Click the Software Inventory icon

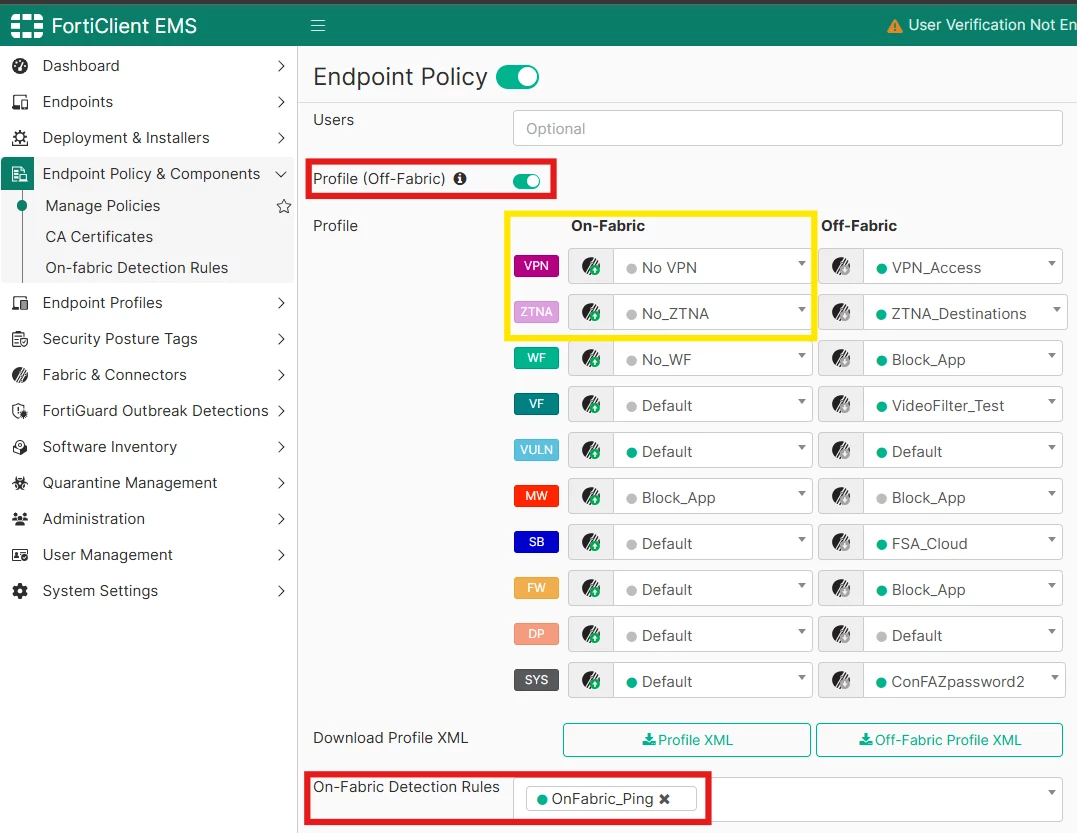[x=20, y=447]
